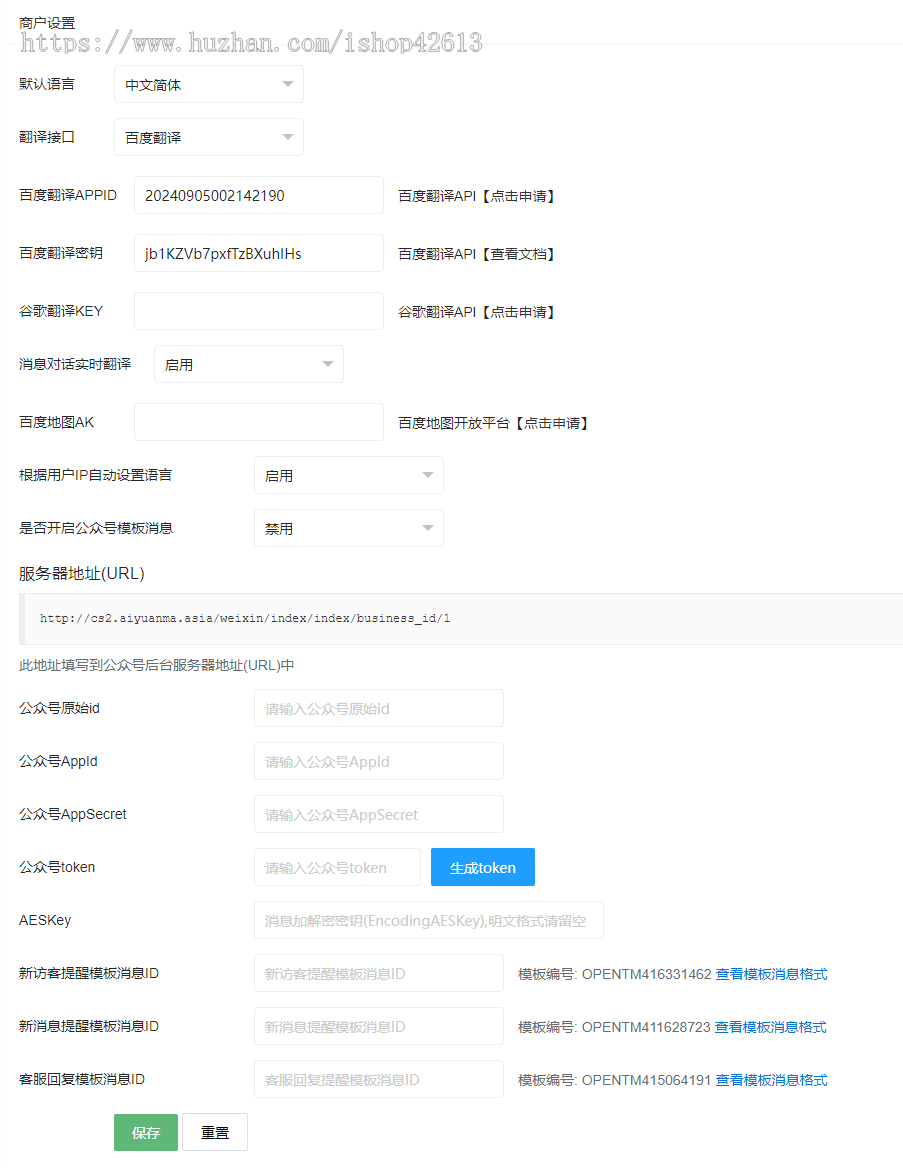Open 查看模板消息格式 for OPENTM411628723
903x1168 pixels.
[x=770, y=1027]
